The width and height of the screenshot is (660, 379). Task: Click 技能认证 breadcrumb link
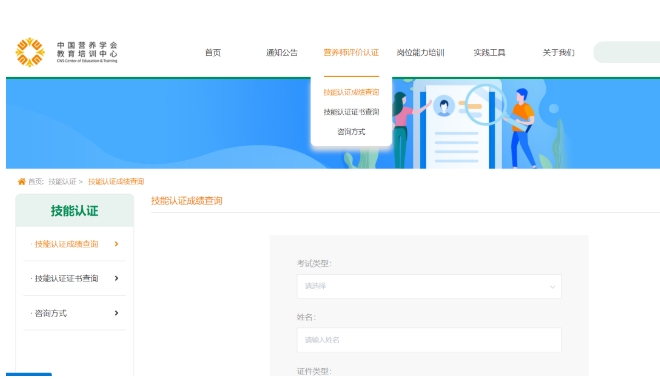(x=62, y=181)
